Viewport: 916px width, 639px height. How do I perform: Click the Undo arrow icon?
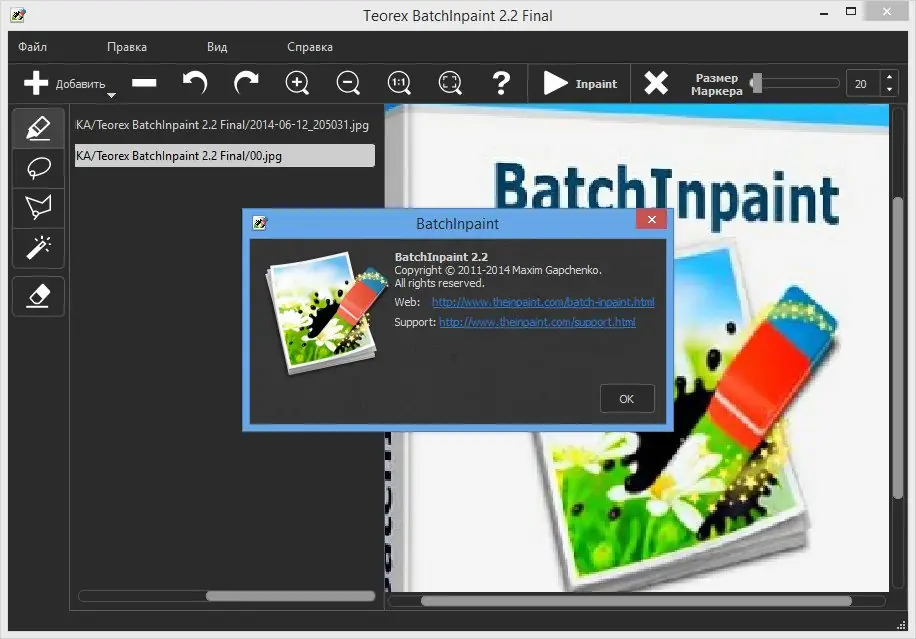195,83
